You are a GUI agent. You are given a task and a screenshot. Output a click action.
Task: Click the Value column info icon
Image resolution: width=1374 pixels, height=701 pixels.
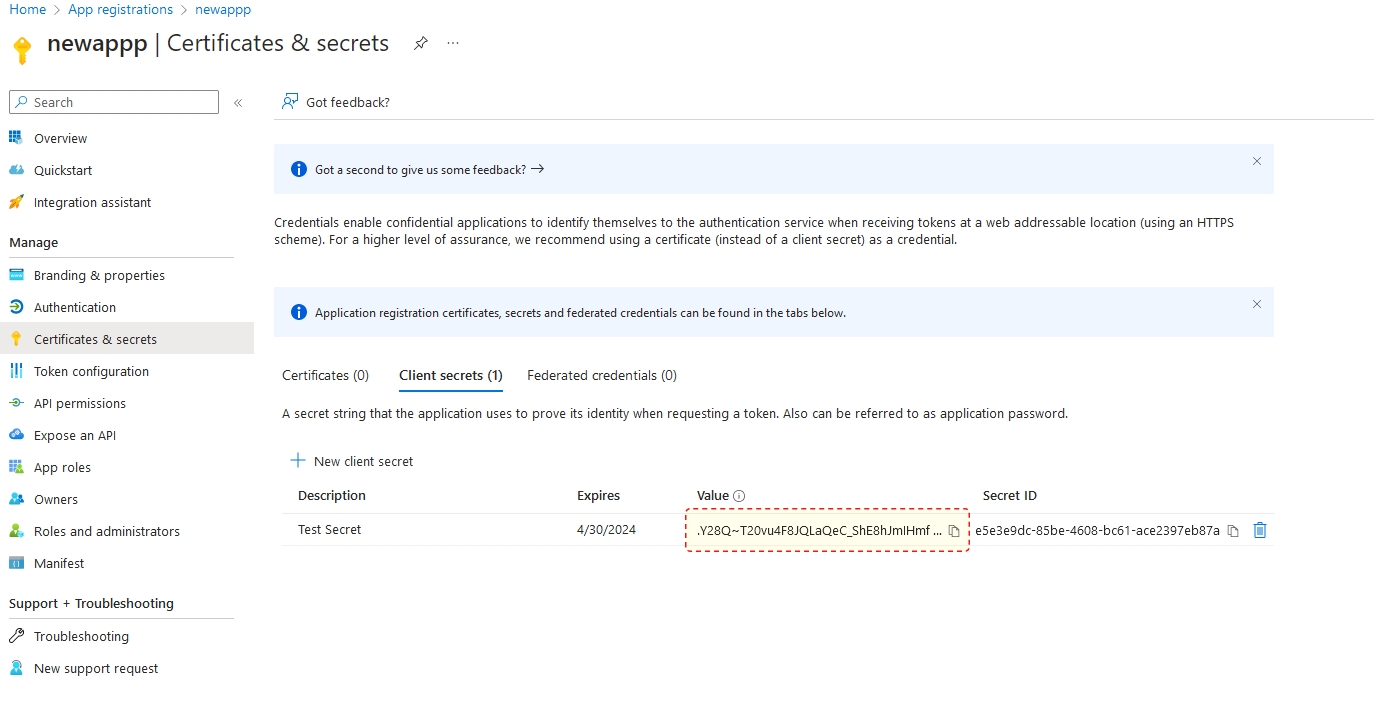click(739, 496)
